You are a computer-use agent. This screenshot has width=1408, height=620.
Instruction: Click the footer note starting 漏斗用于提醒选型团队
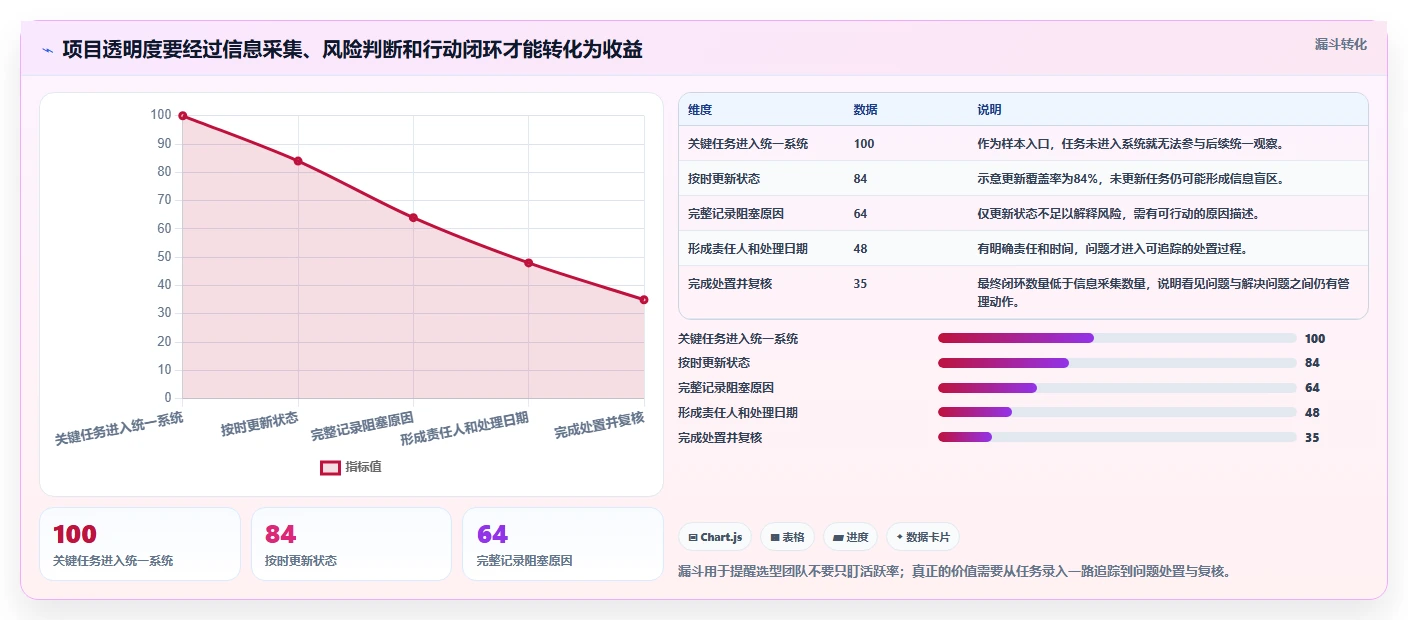[x=954, y=572]
